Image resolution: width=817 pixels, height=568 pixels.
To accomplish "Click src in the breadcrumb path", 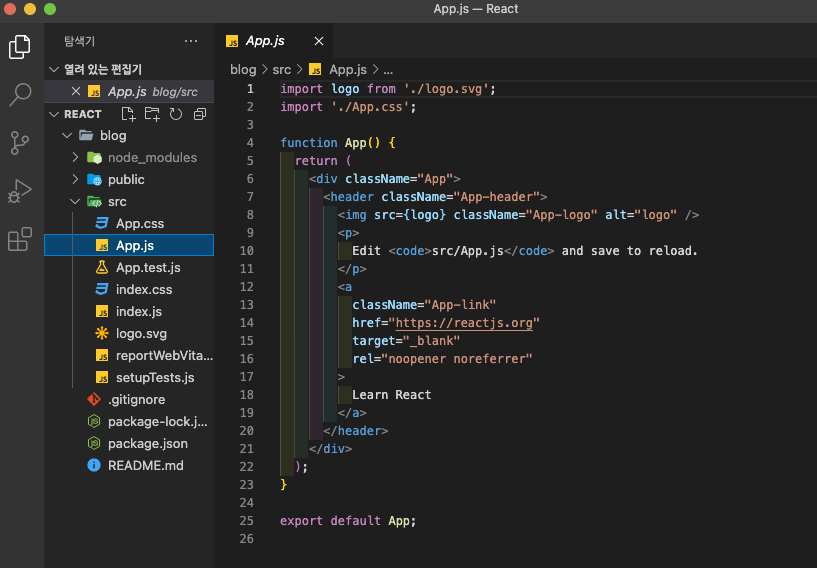I will coord(282,69).
